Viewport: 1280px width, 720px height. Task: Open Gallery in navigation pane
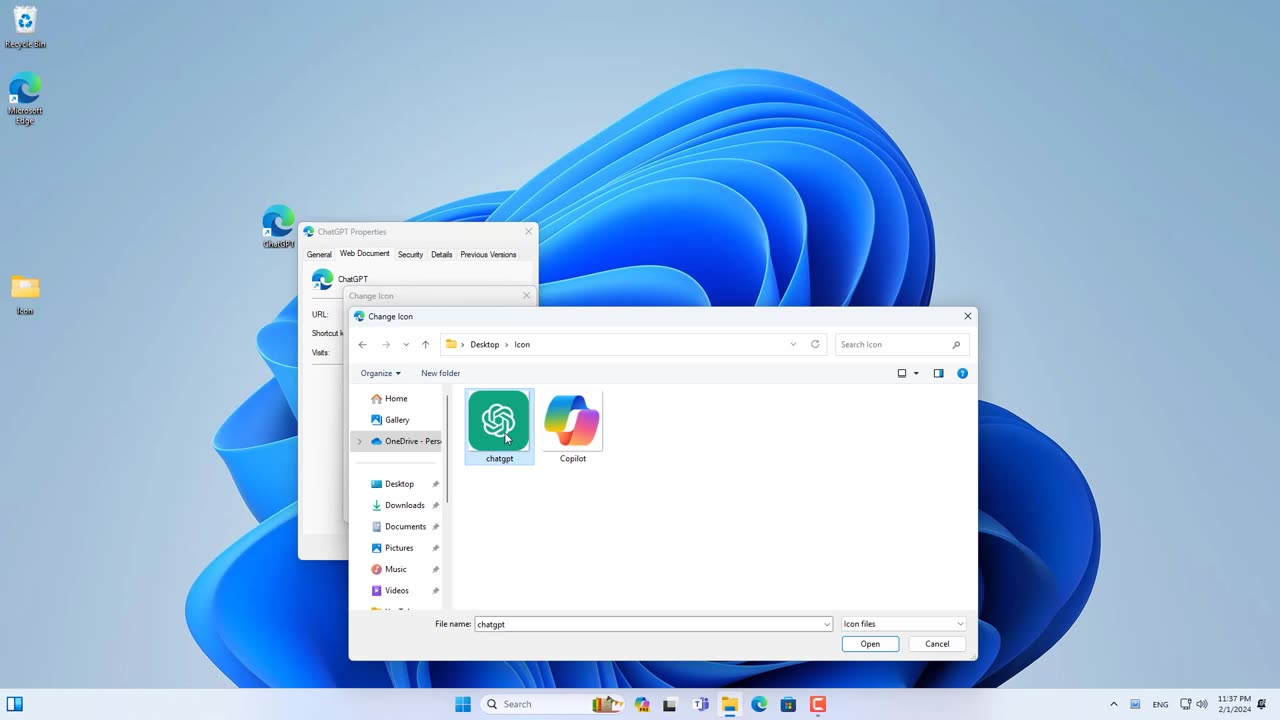pos(397,420)
